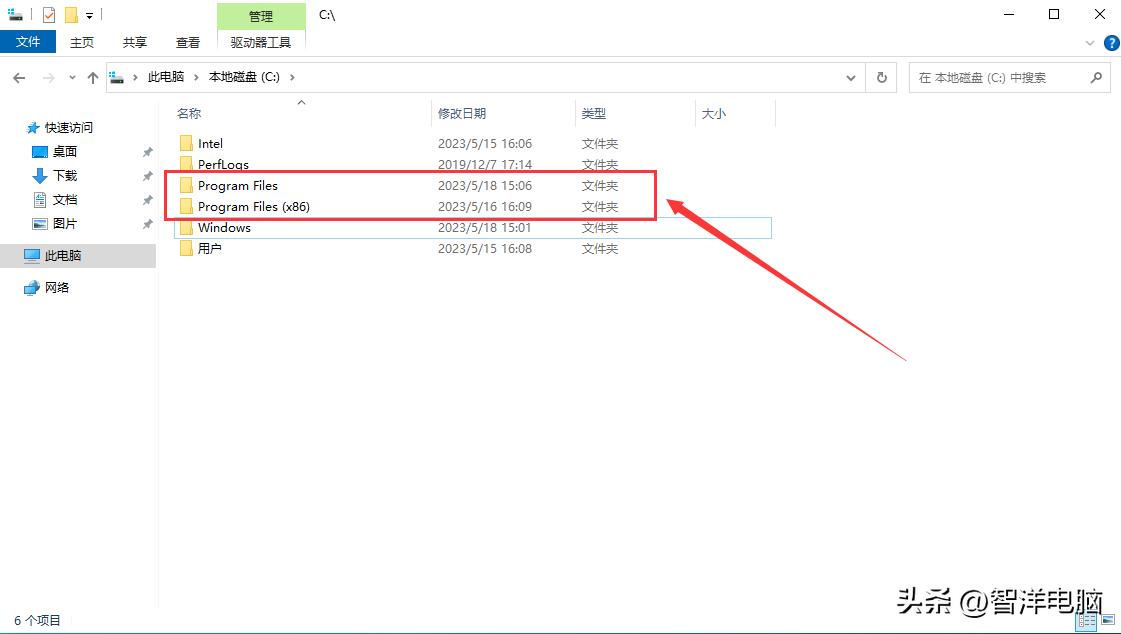
Task: Click the Back navigation arrow
Action: click(x=19, y=77)
